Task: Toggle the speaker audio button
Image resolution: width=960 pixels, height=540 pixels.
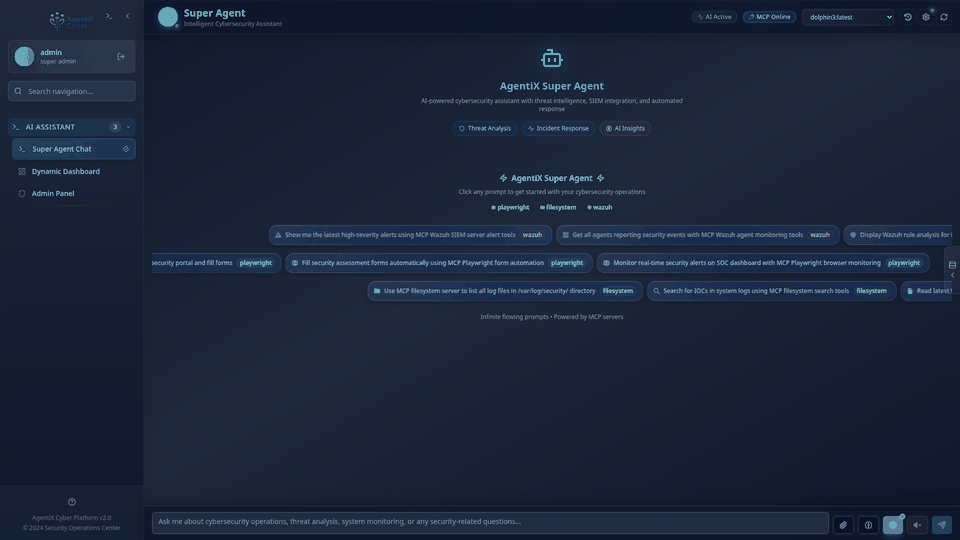Action: click(x=917, y=525)
